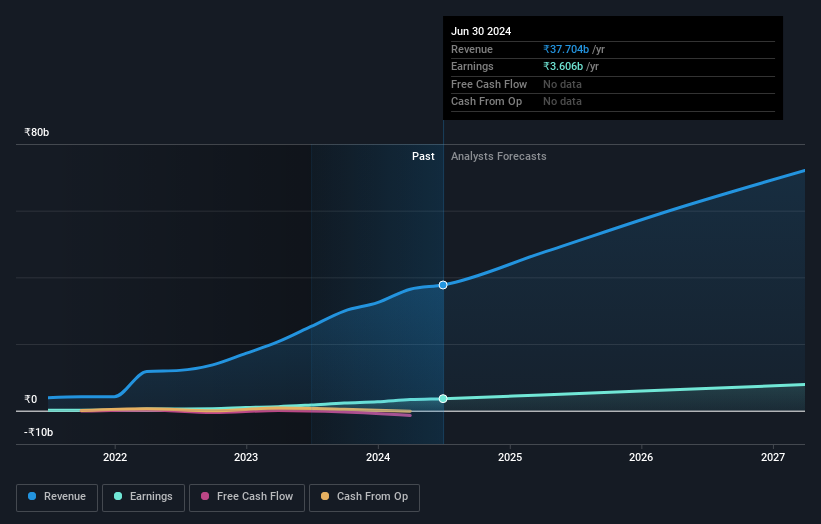Toggle the Earnings legend button
The width and height of the screenshot is (821, 524).
pos(143,497)
